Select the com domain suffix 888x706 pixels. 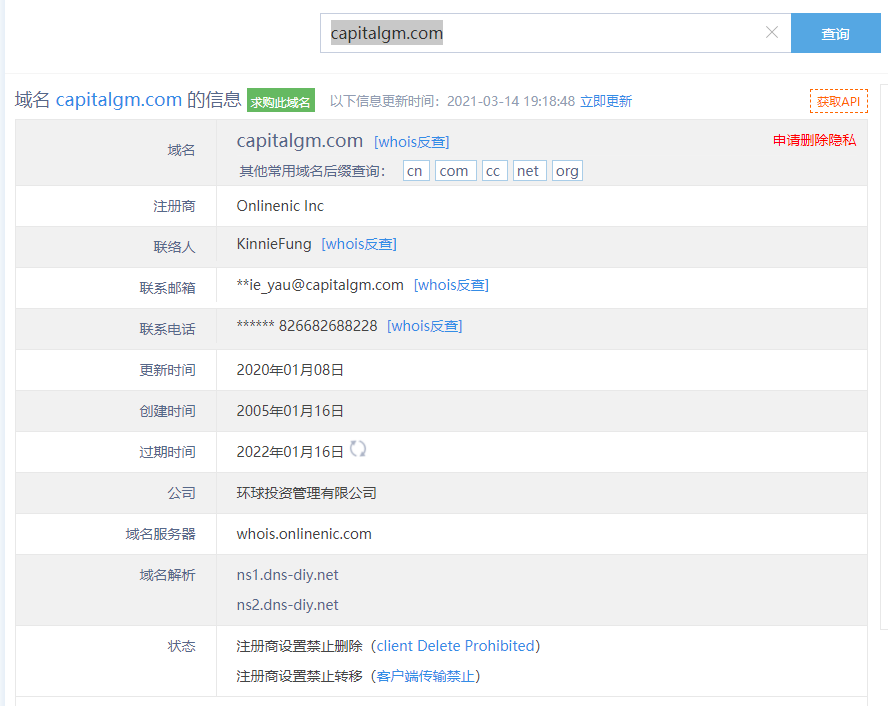454,171
